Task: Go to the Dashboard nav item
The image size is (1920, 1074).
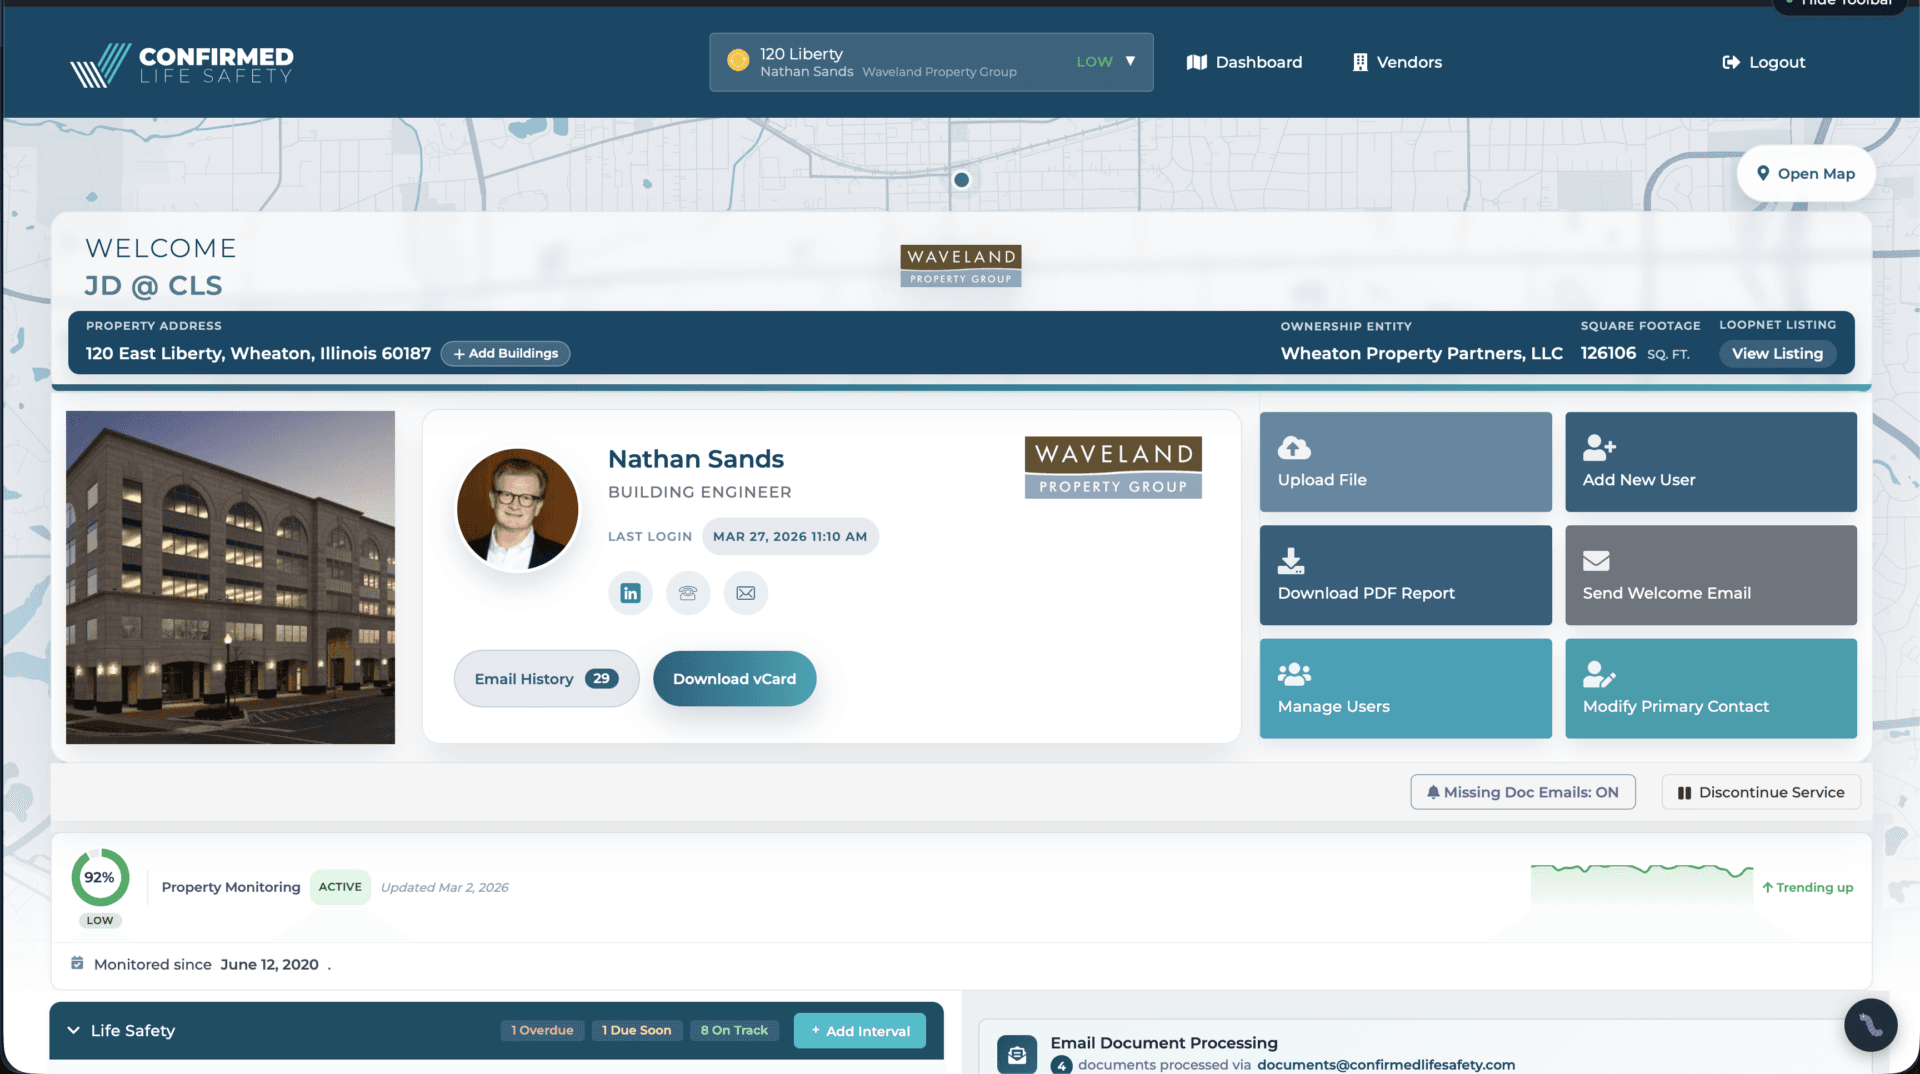Action: point(1244,62)
